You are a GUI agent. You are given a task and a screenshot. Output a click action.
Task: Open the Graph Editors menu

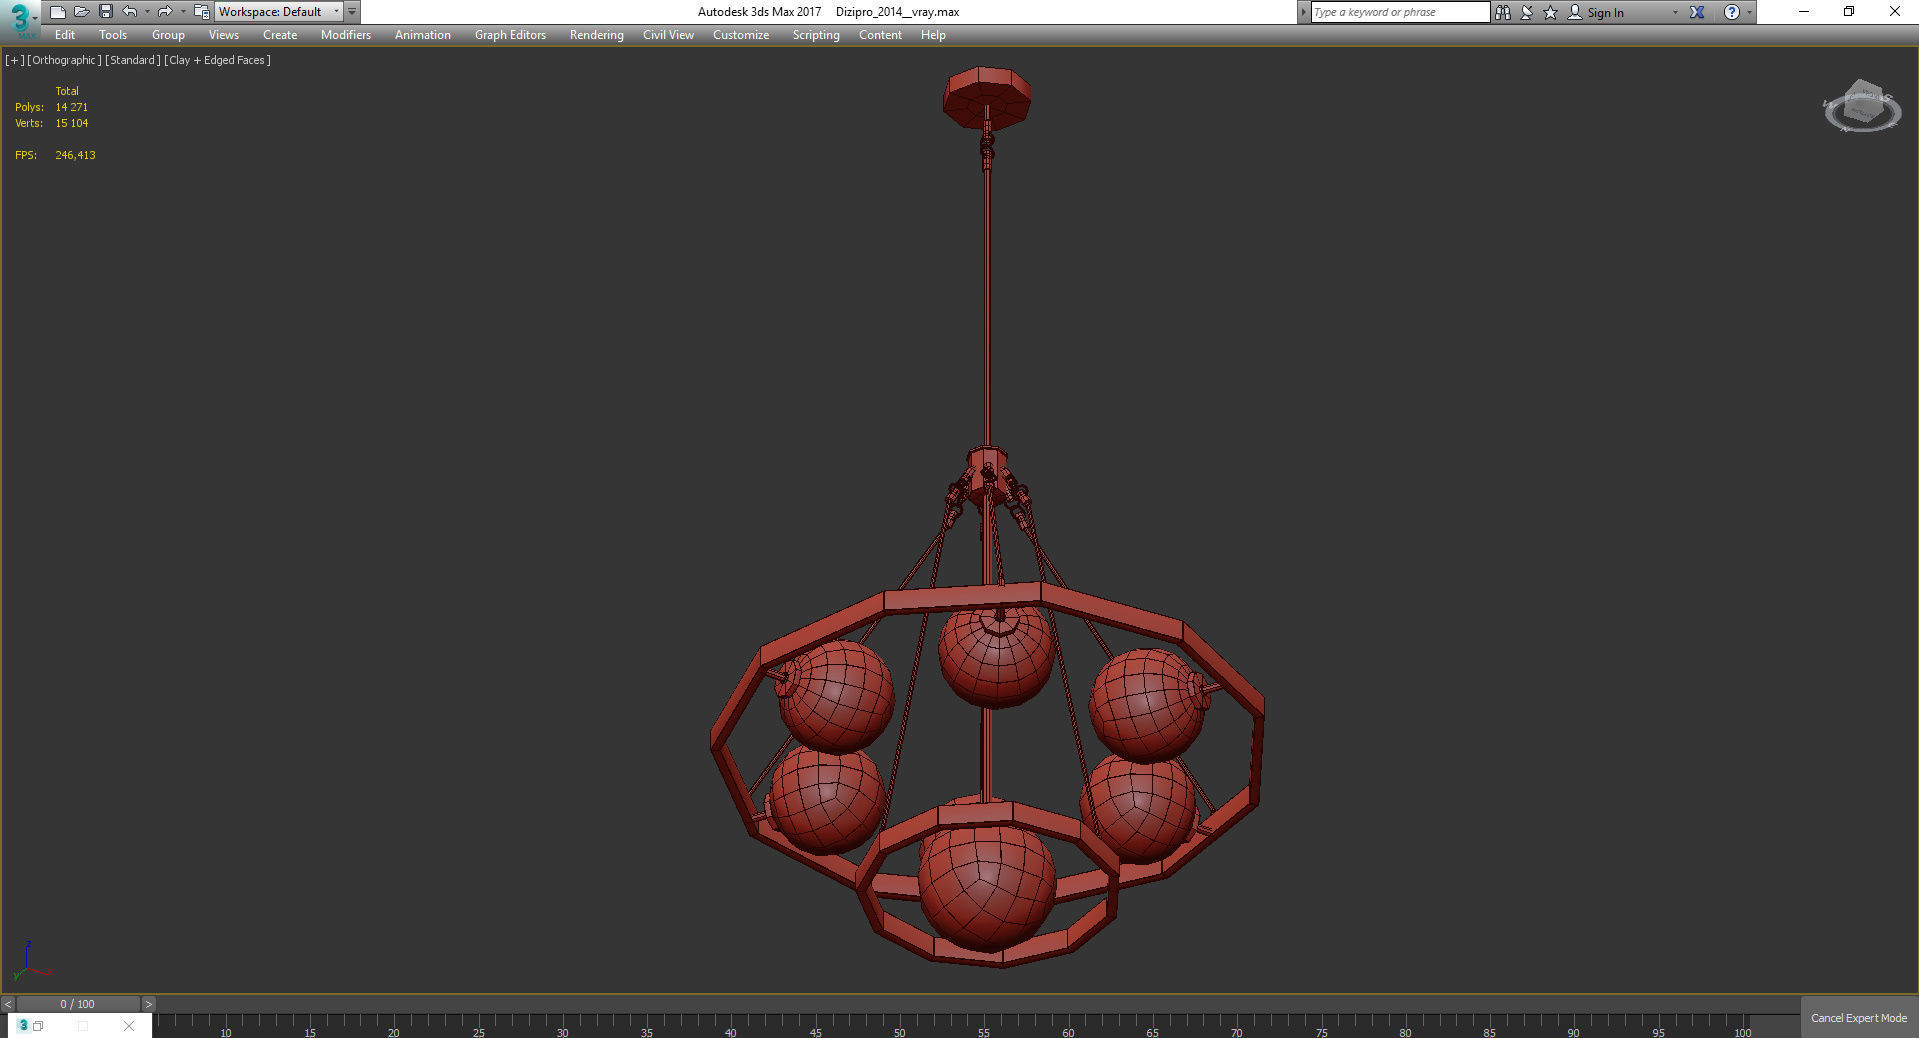point(510,35)
